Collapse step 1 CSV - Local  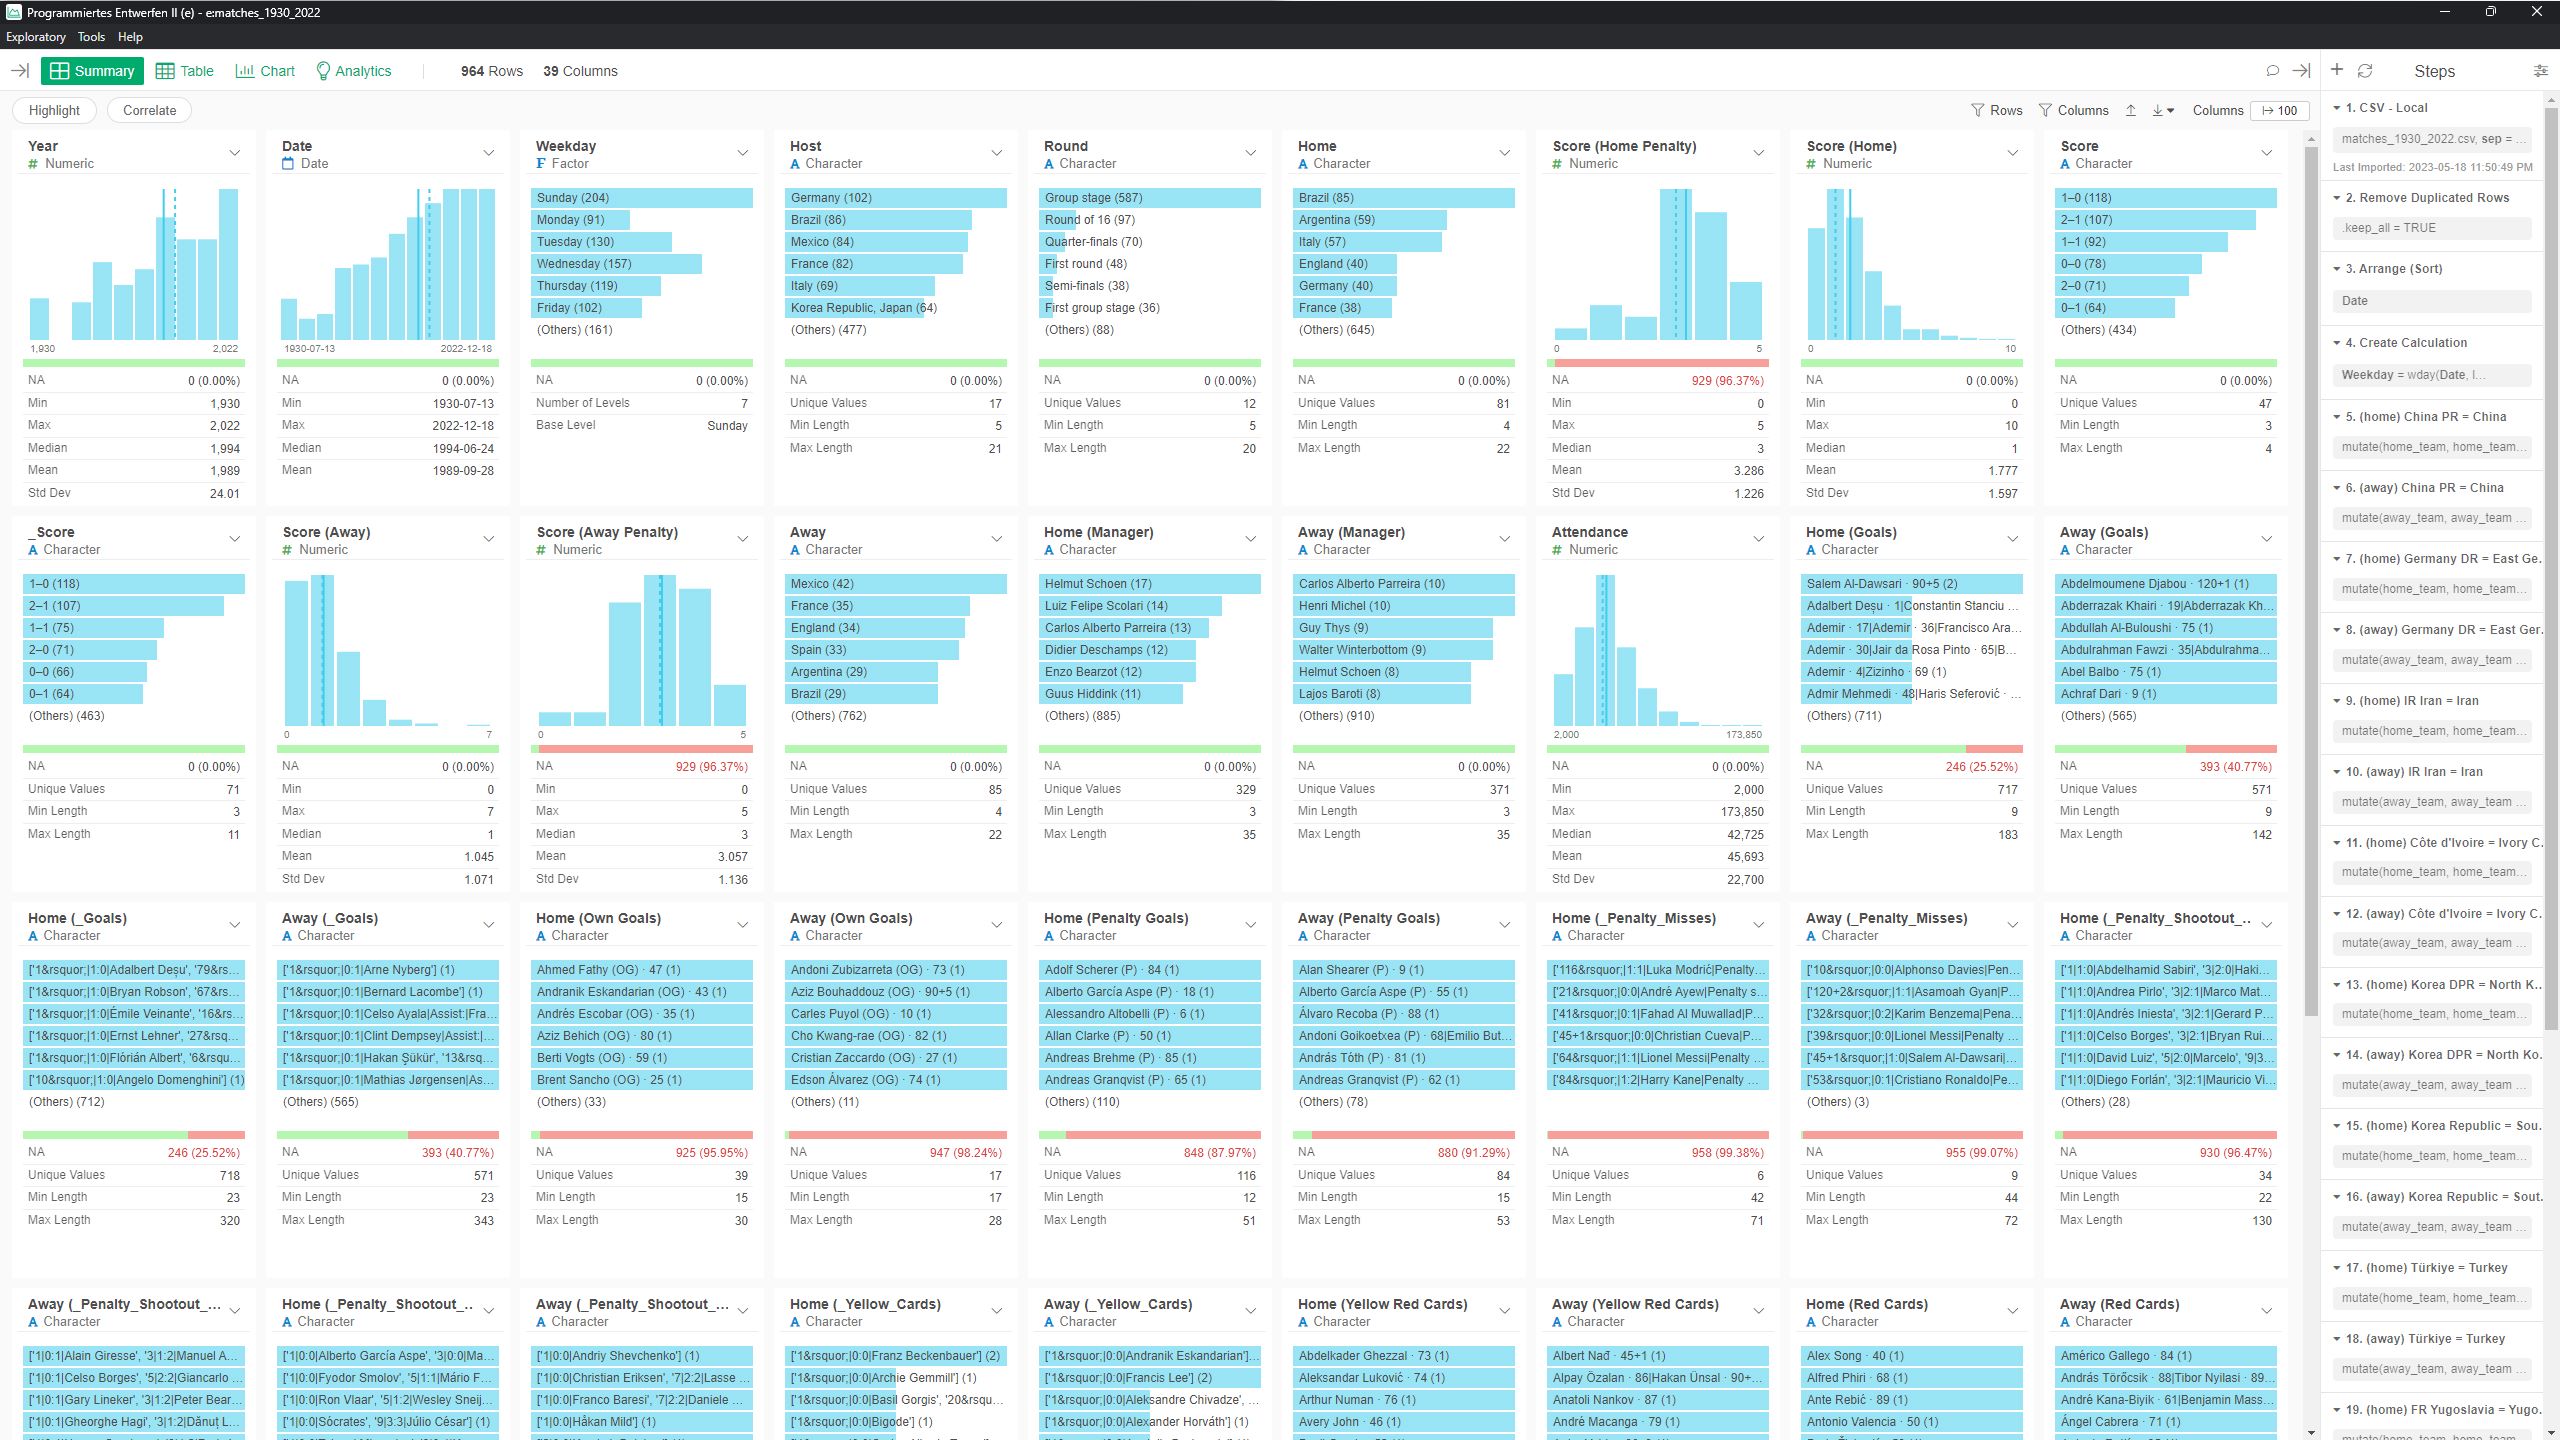[2336, 107]
